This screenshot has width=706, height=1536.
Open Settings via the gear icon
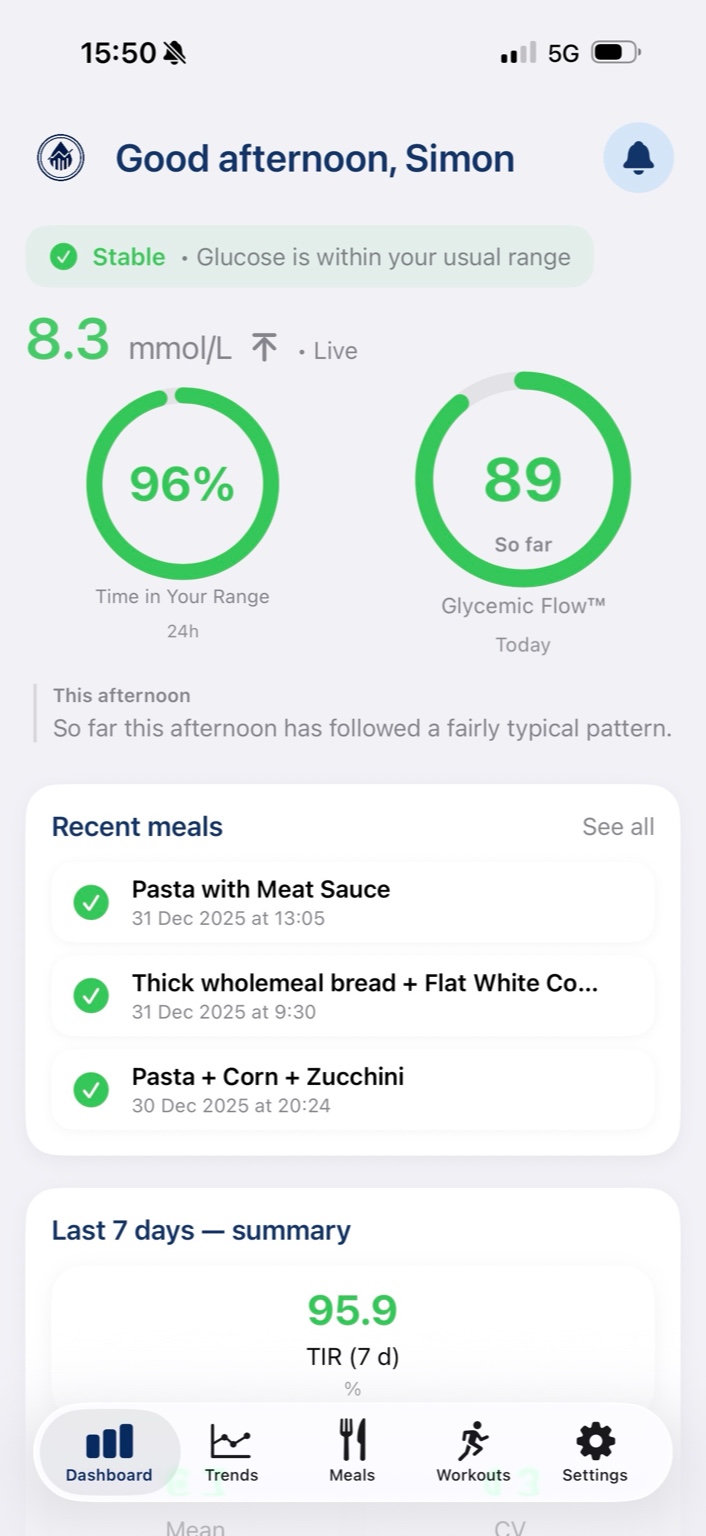click(595, 1441)
